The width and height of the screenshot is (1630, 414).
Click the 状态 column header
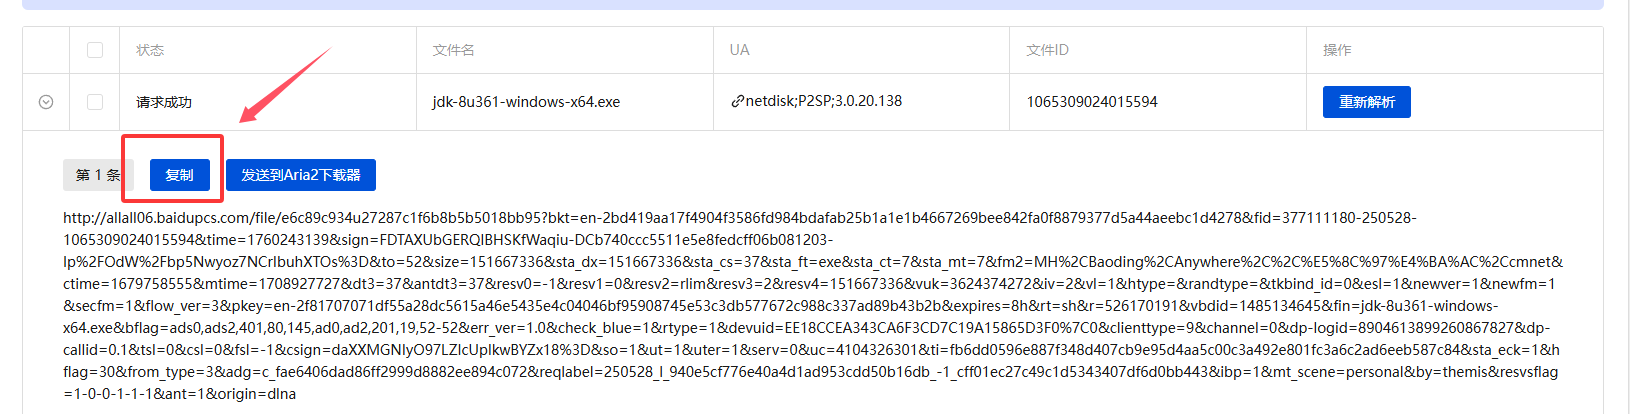click(150, 50)
